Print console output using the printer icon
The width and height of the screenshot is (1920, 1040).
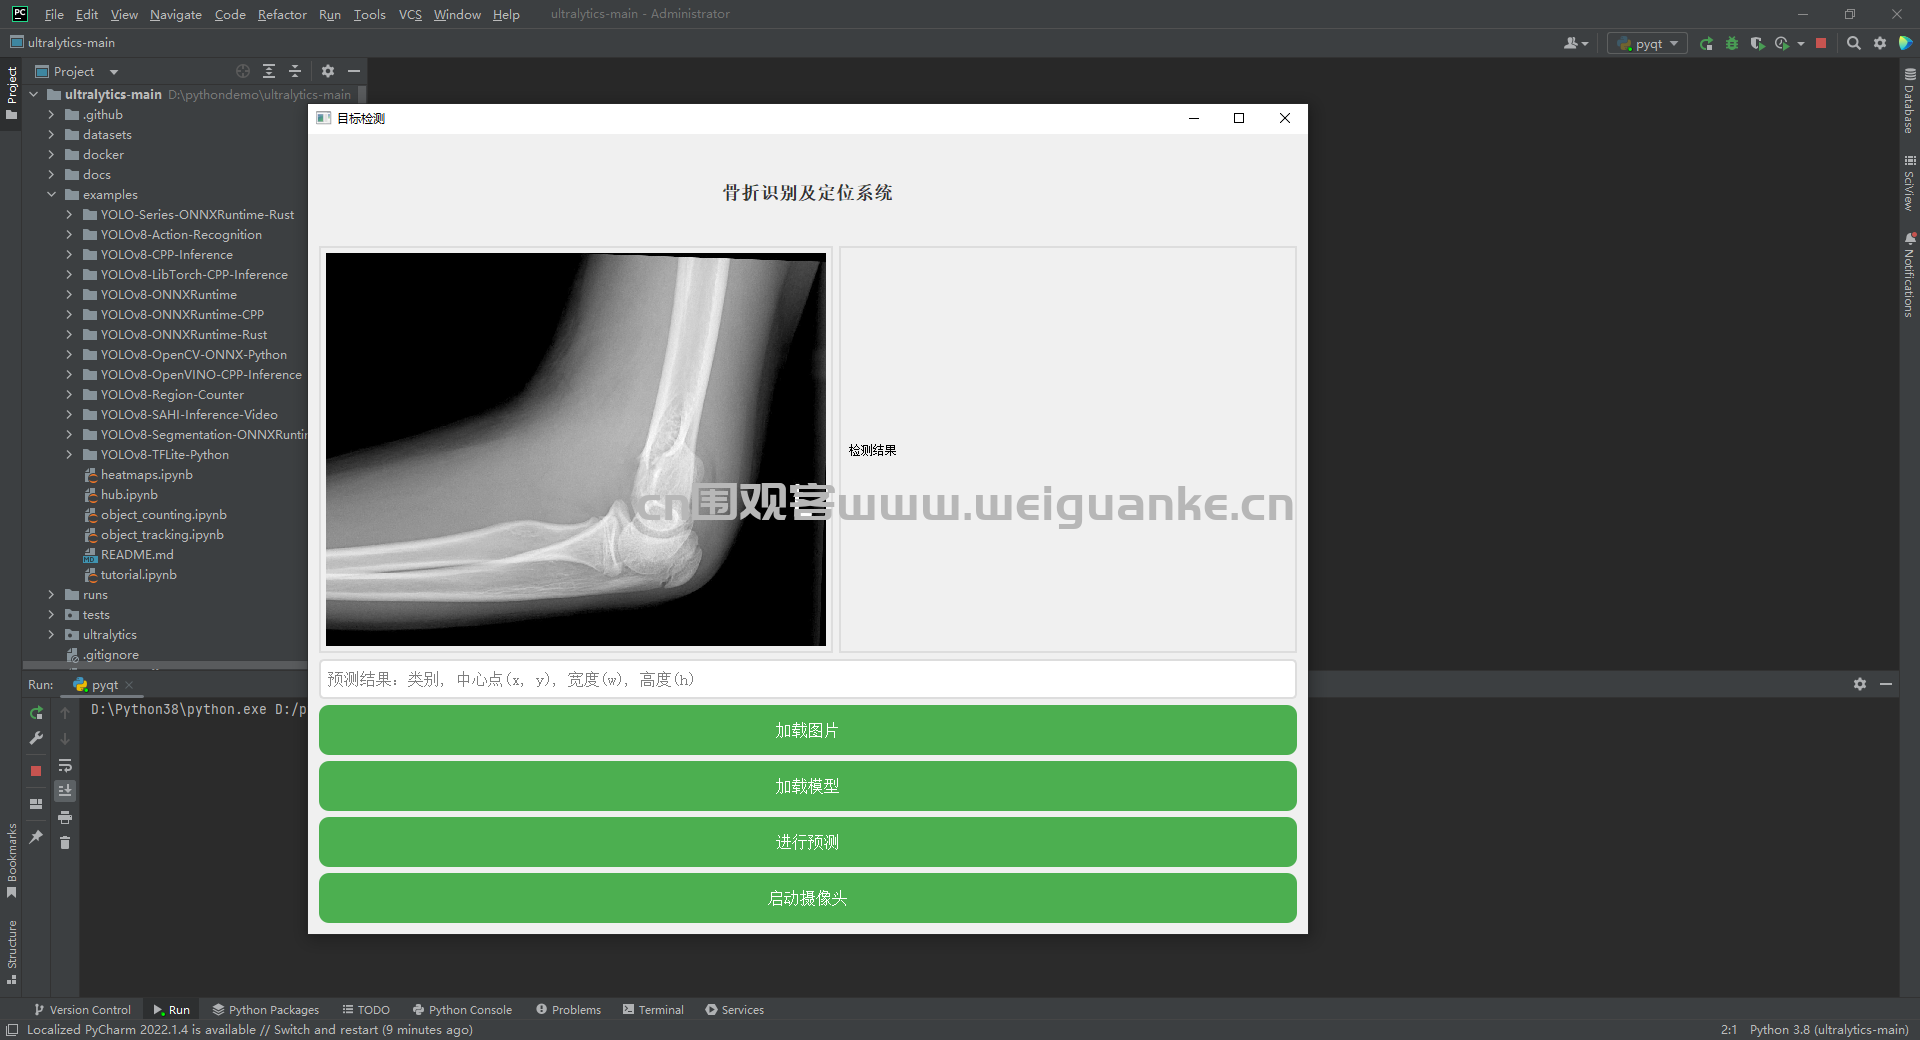[x=65, y=817]
